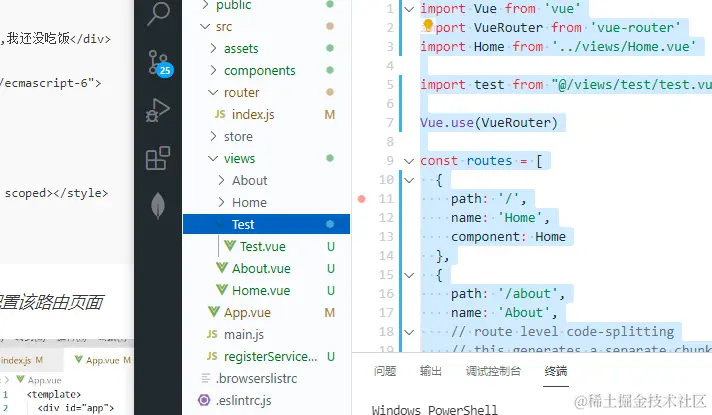
Task: Fold the comment block at line 18
Action: pyautogui.click(x=409, y=332)
